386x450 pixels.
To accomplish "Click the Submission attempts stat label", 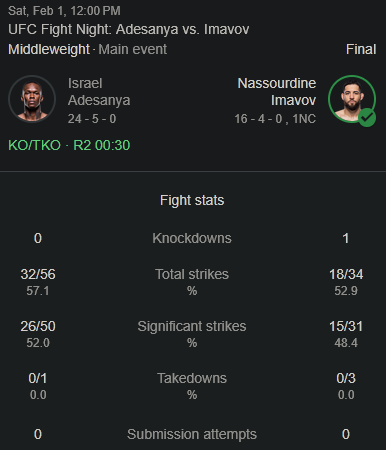I will tap(192, 434).
